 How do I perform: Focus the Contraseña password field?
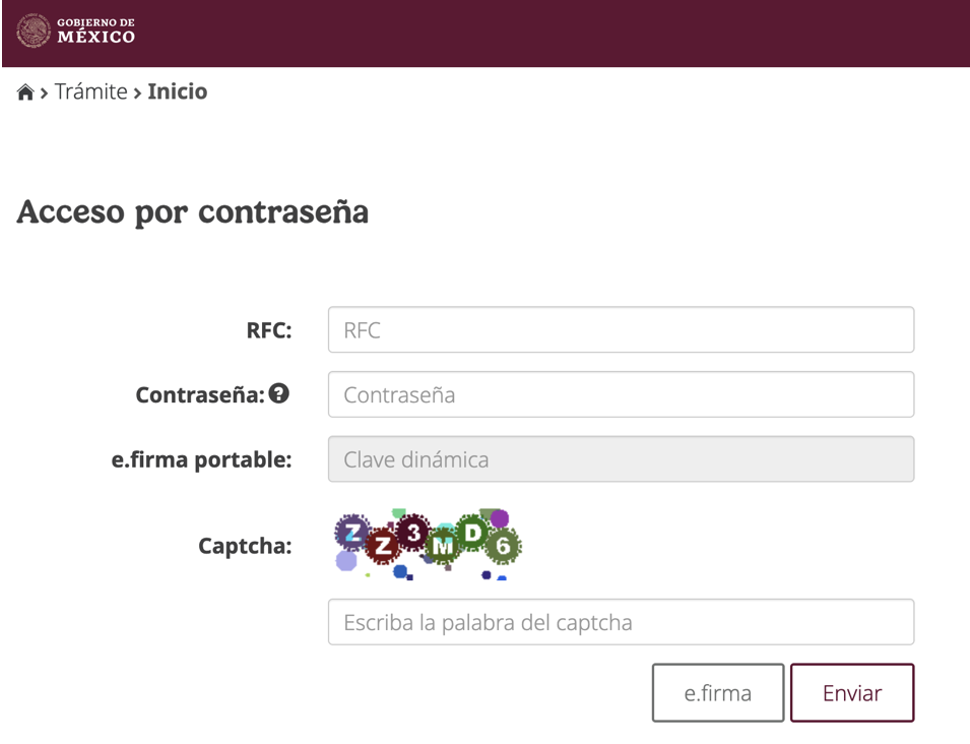620,394
